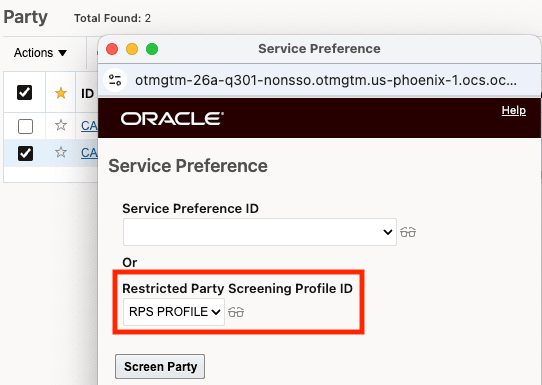Check the unchecked first row checkbox
Viewport: 542px width, 385px height.
pyautogui.click(x=25, y=126)
